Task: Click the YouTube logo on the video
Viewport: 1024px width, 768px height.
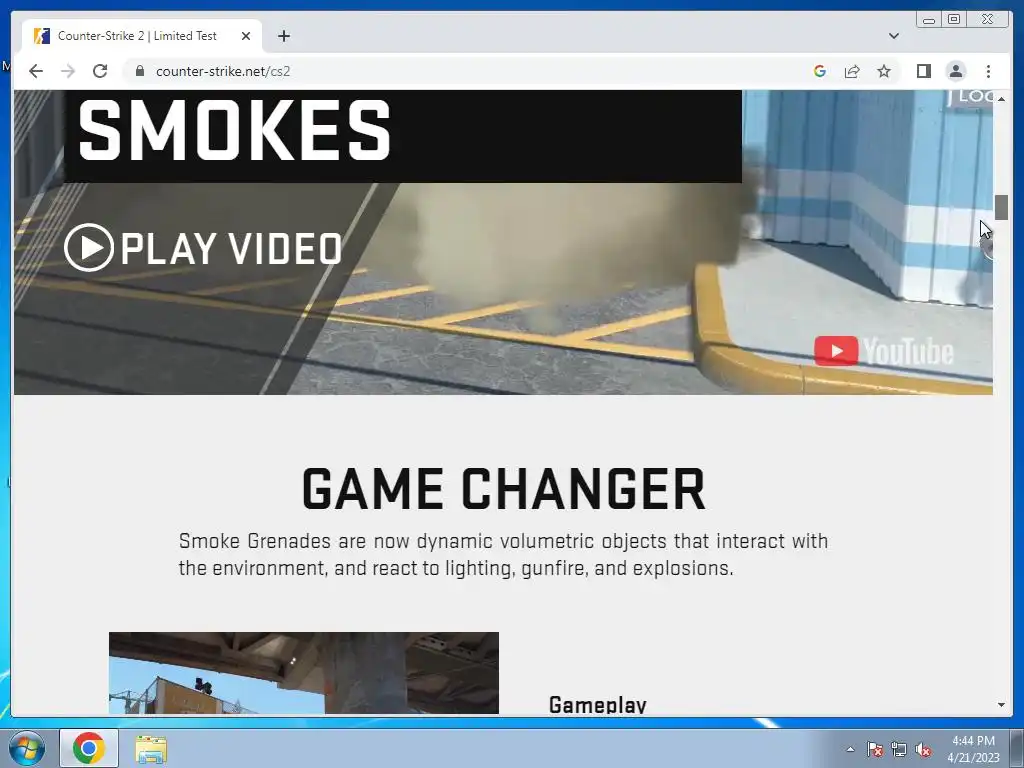Action: 884,351
